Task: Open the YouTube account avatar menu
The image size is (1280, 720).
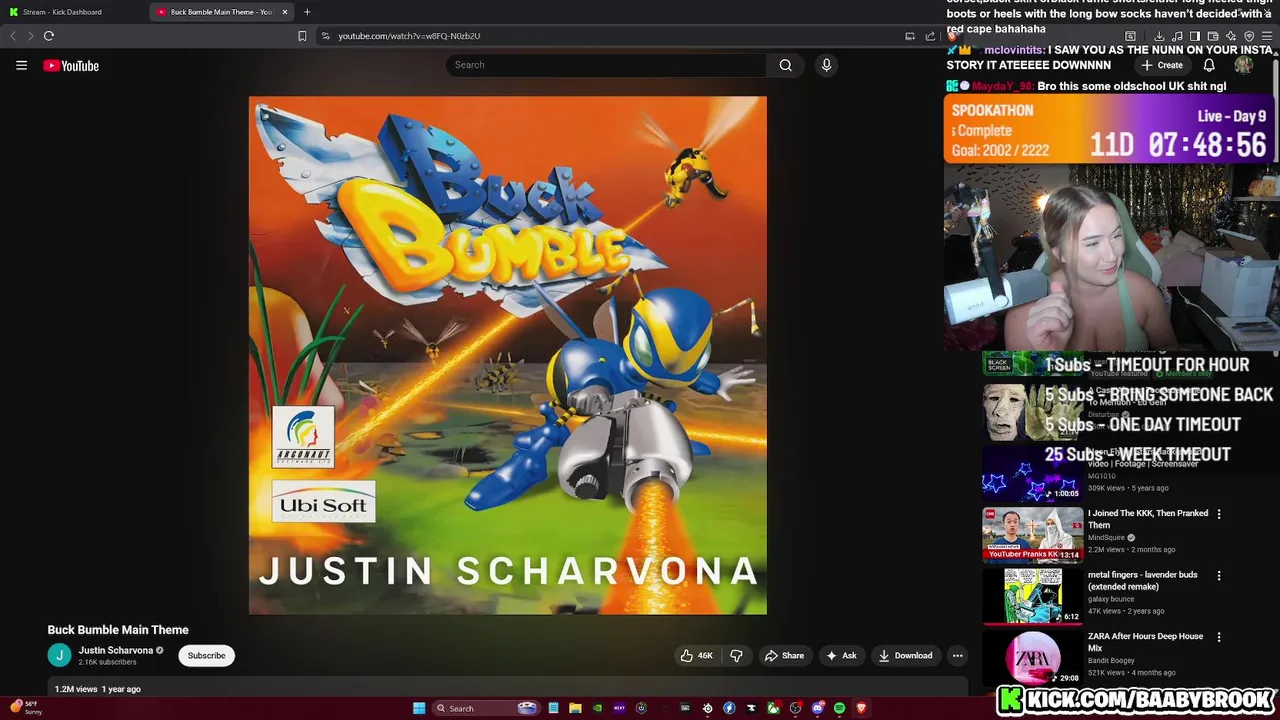Action: [1244, 65]
